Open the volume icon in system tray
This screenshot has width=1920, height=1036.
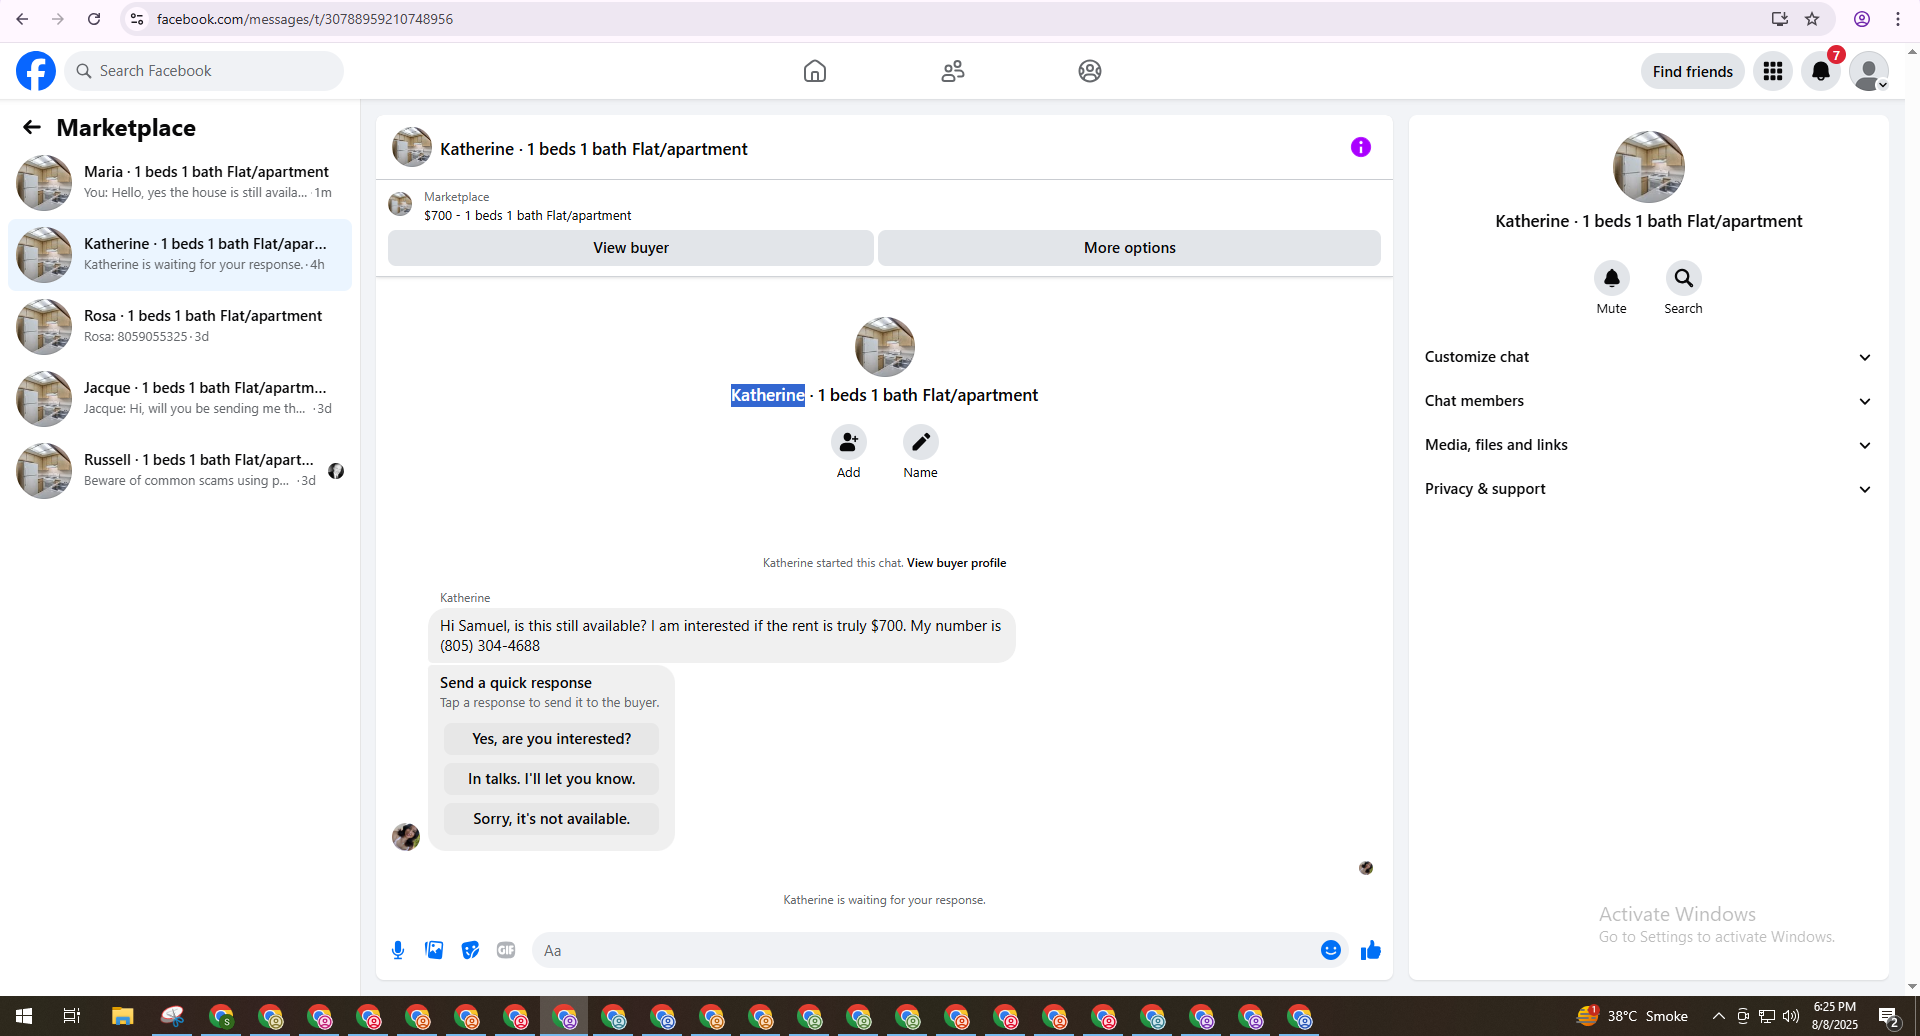1791,1016
